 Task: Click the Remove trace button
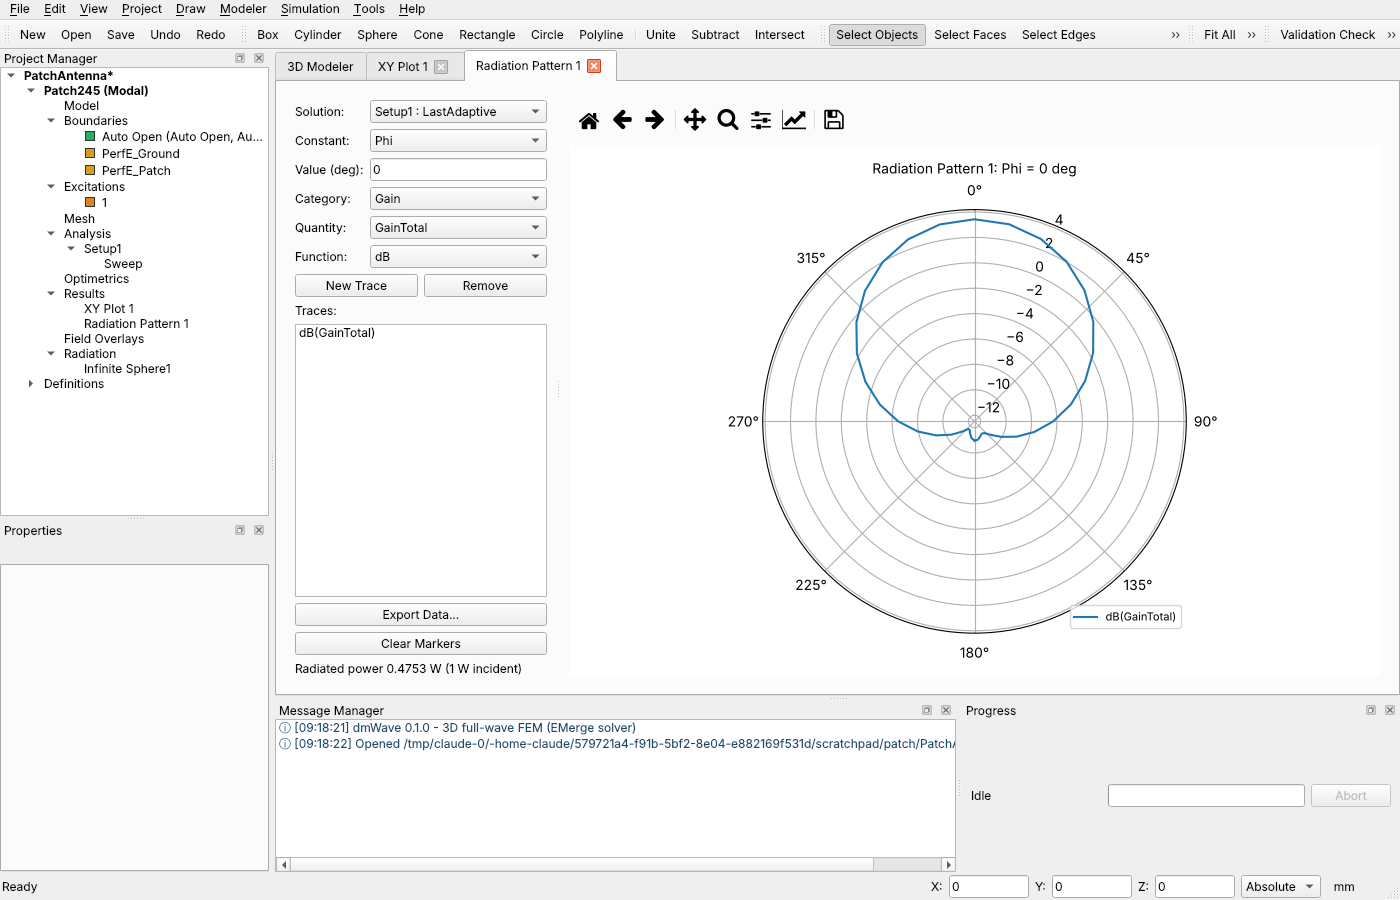[485, 286]
